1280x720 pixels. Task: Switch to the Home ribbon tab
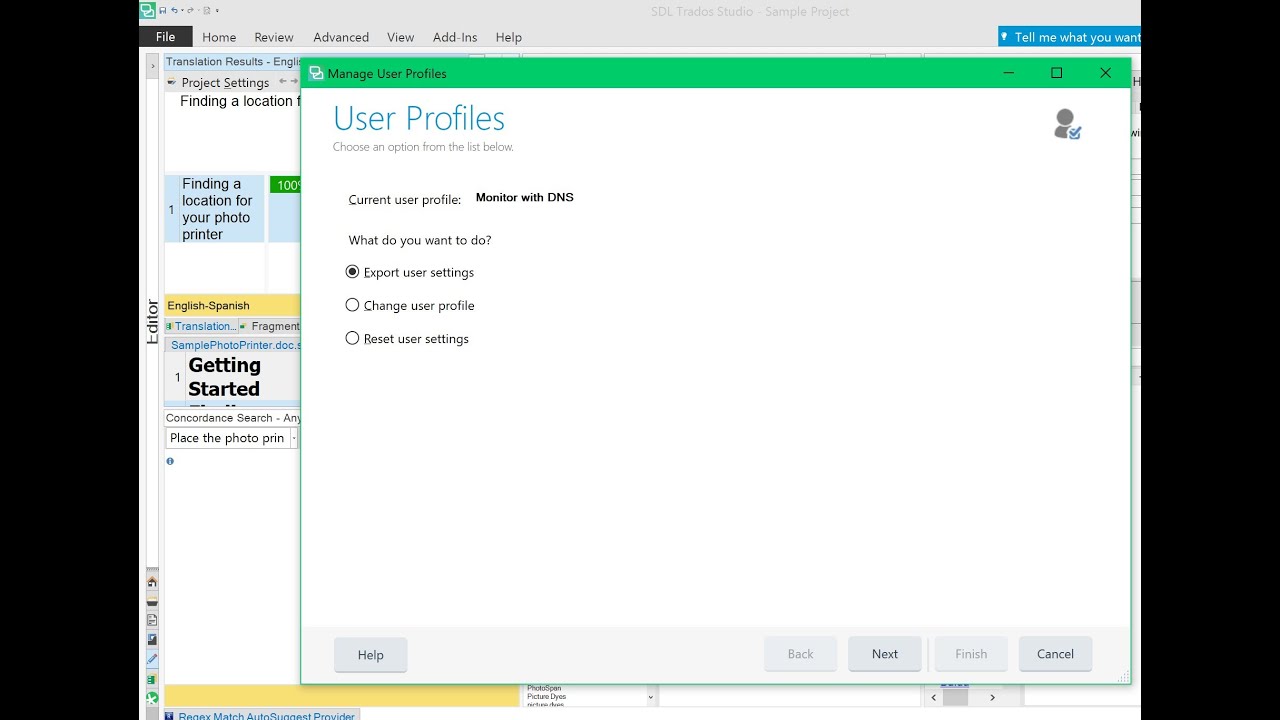(x=219, y=37)
